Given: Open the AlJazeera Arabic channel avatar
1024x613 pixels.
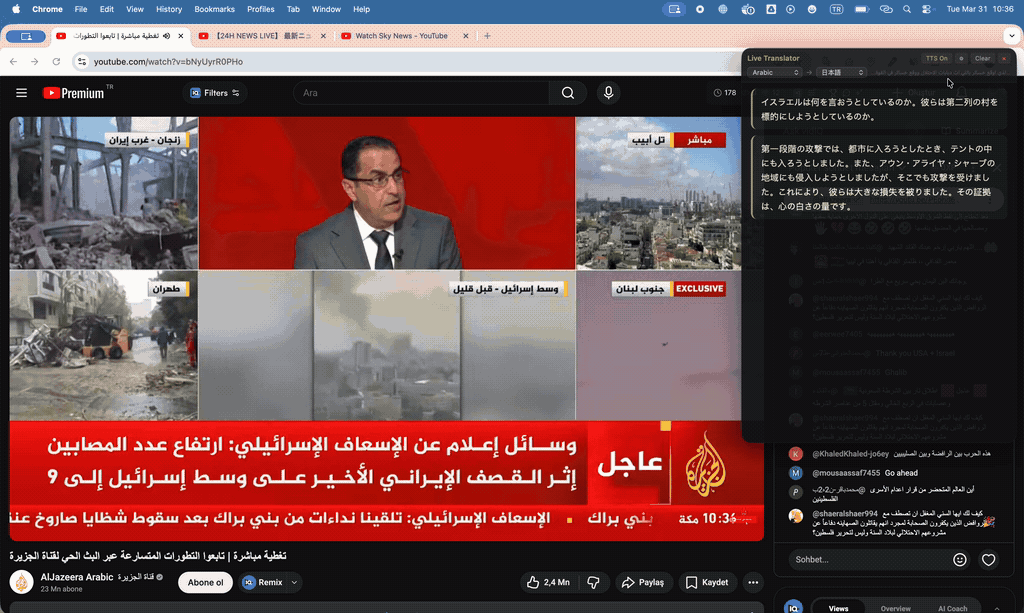Looking at the screenshot, I should coord(22,582).
